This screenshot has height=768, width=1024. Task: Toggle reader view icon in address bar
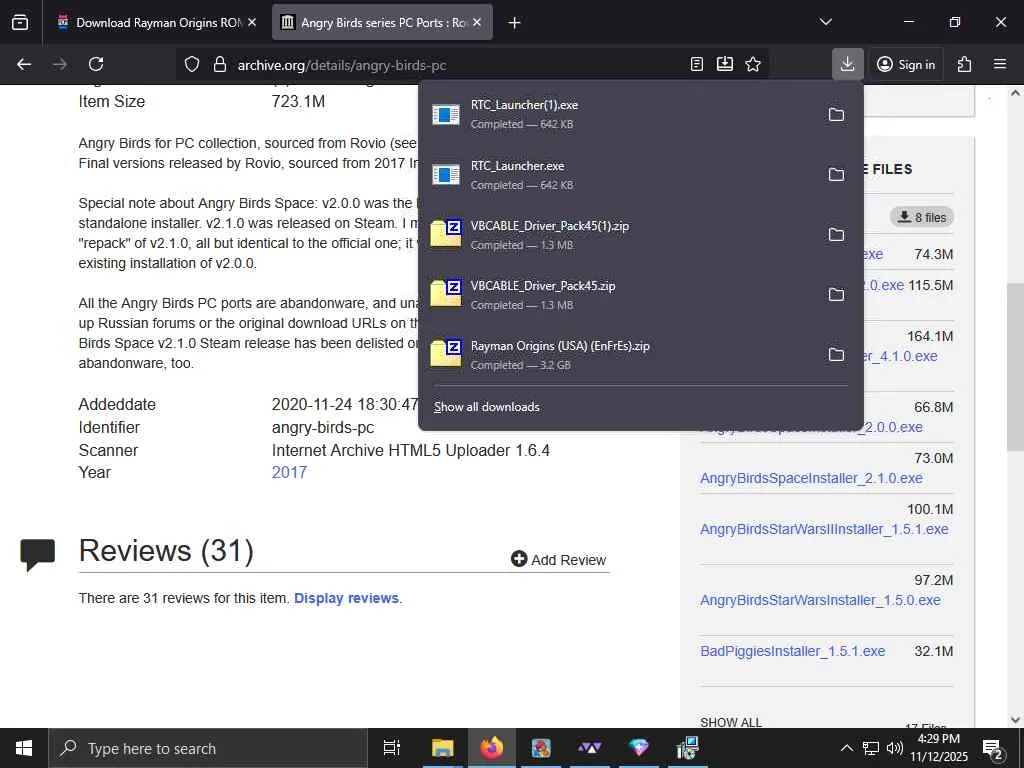[697, 64]
